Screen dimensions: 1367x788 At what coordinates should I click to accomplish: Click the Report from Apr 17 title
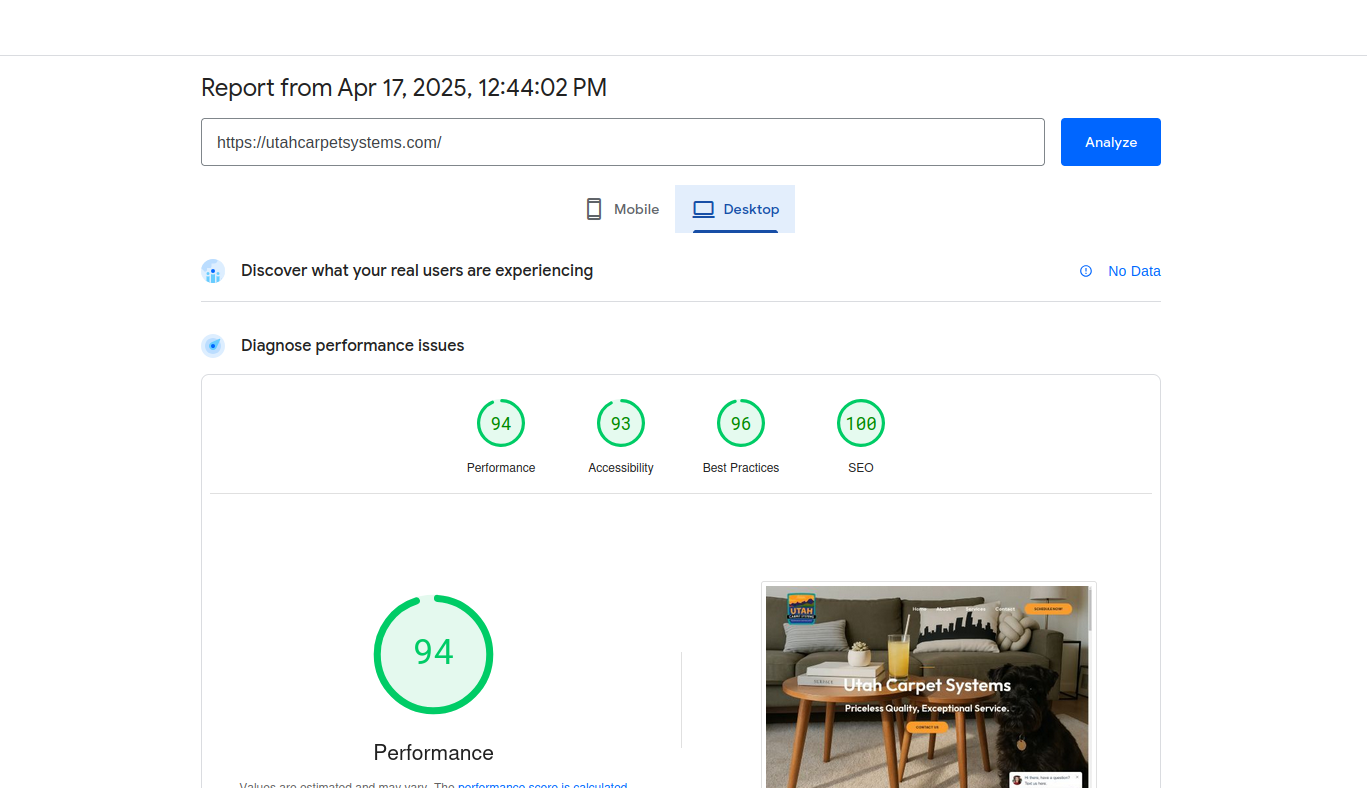click(404, 88)
